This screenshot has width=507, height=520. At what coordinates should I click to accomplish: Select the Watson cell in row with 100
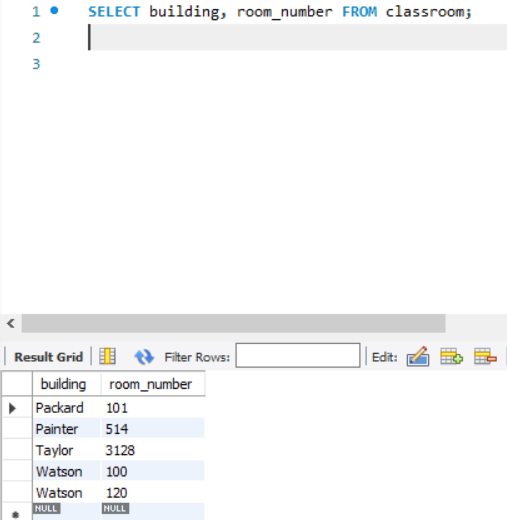[67, 471]
